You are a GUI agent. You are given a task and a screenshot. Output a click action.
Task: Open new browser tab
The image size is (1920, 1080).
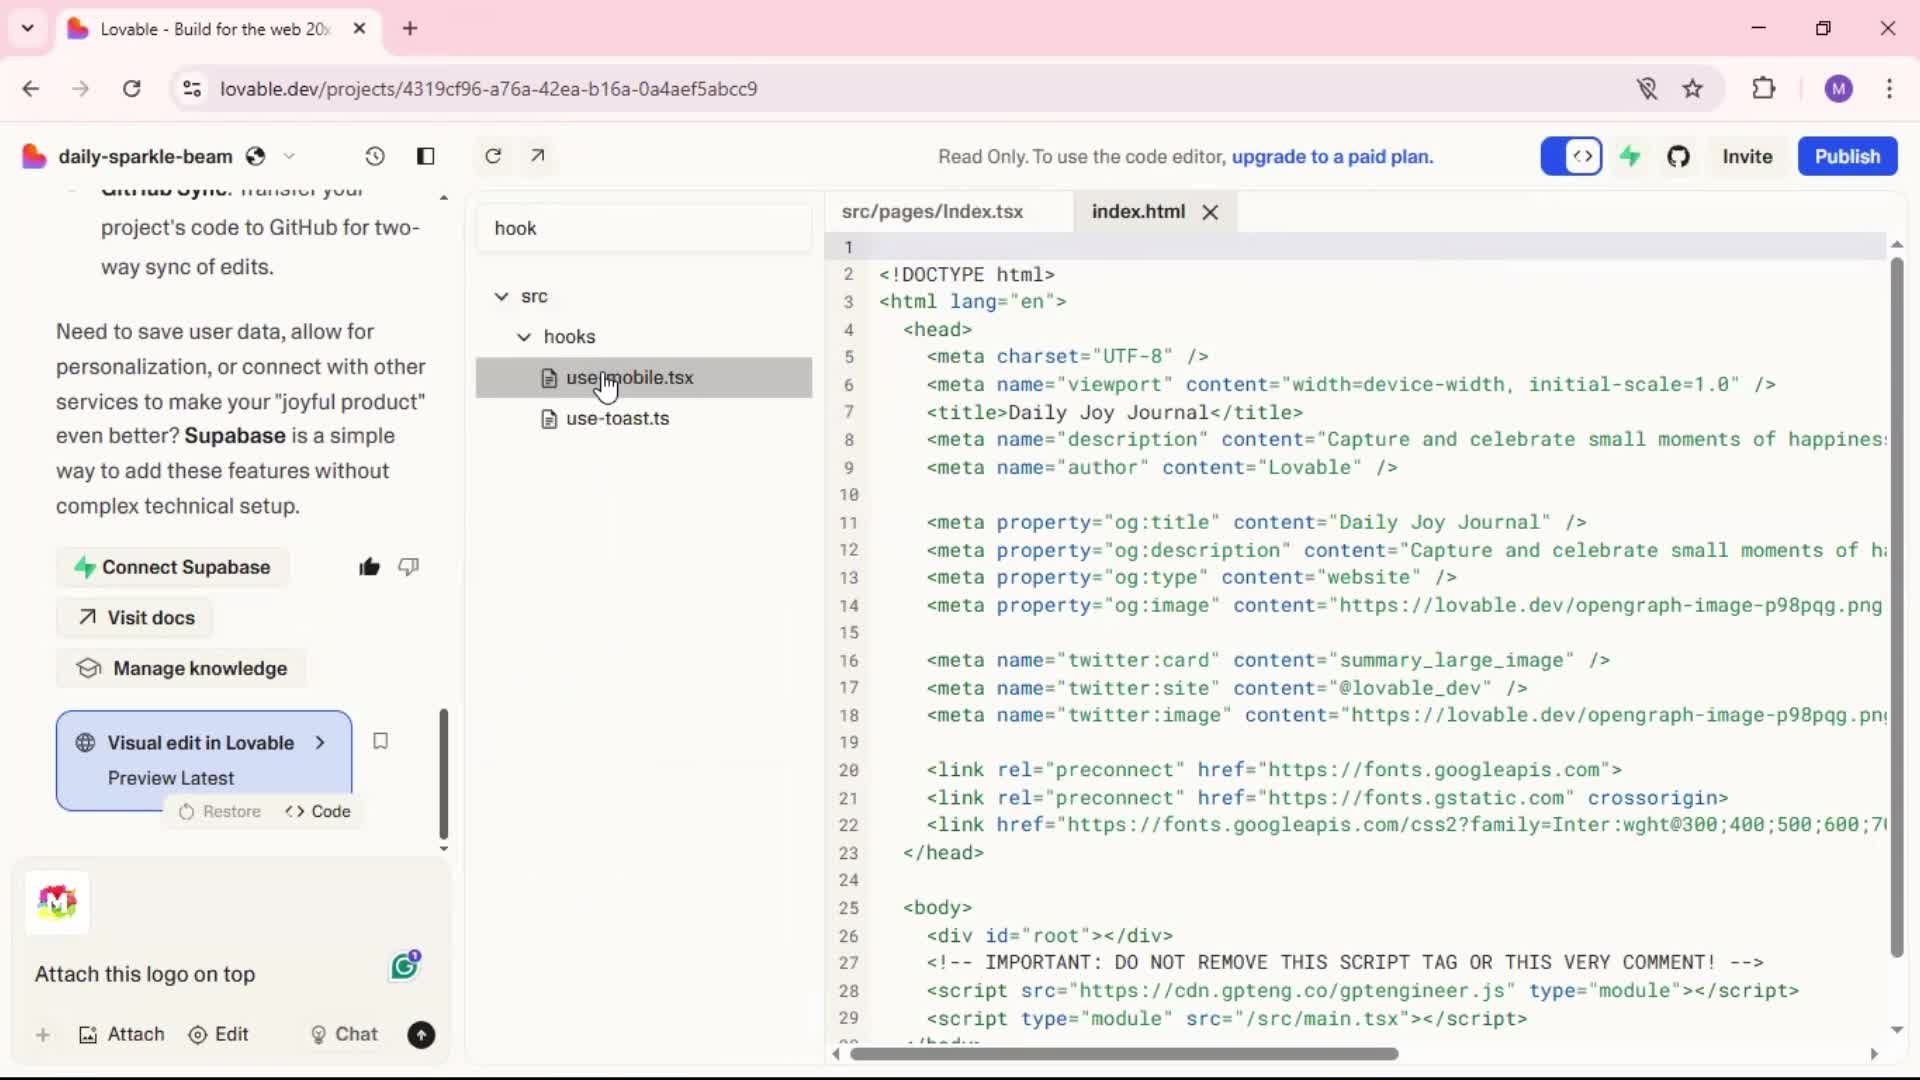pos(410,28)
